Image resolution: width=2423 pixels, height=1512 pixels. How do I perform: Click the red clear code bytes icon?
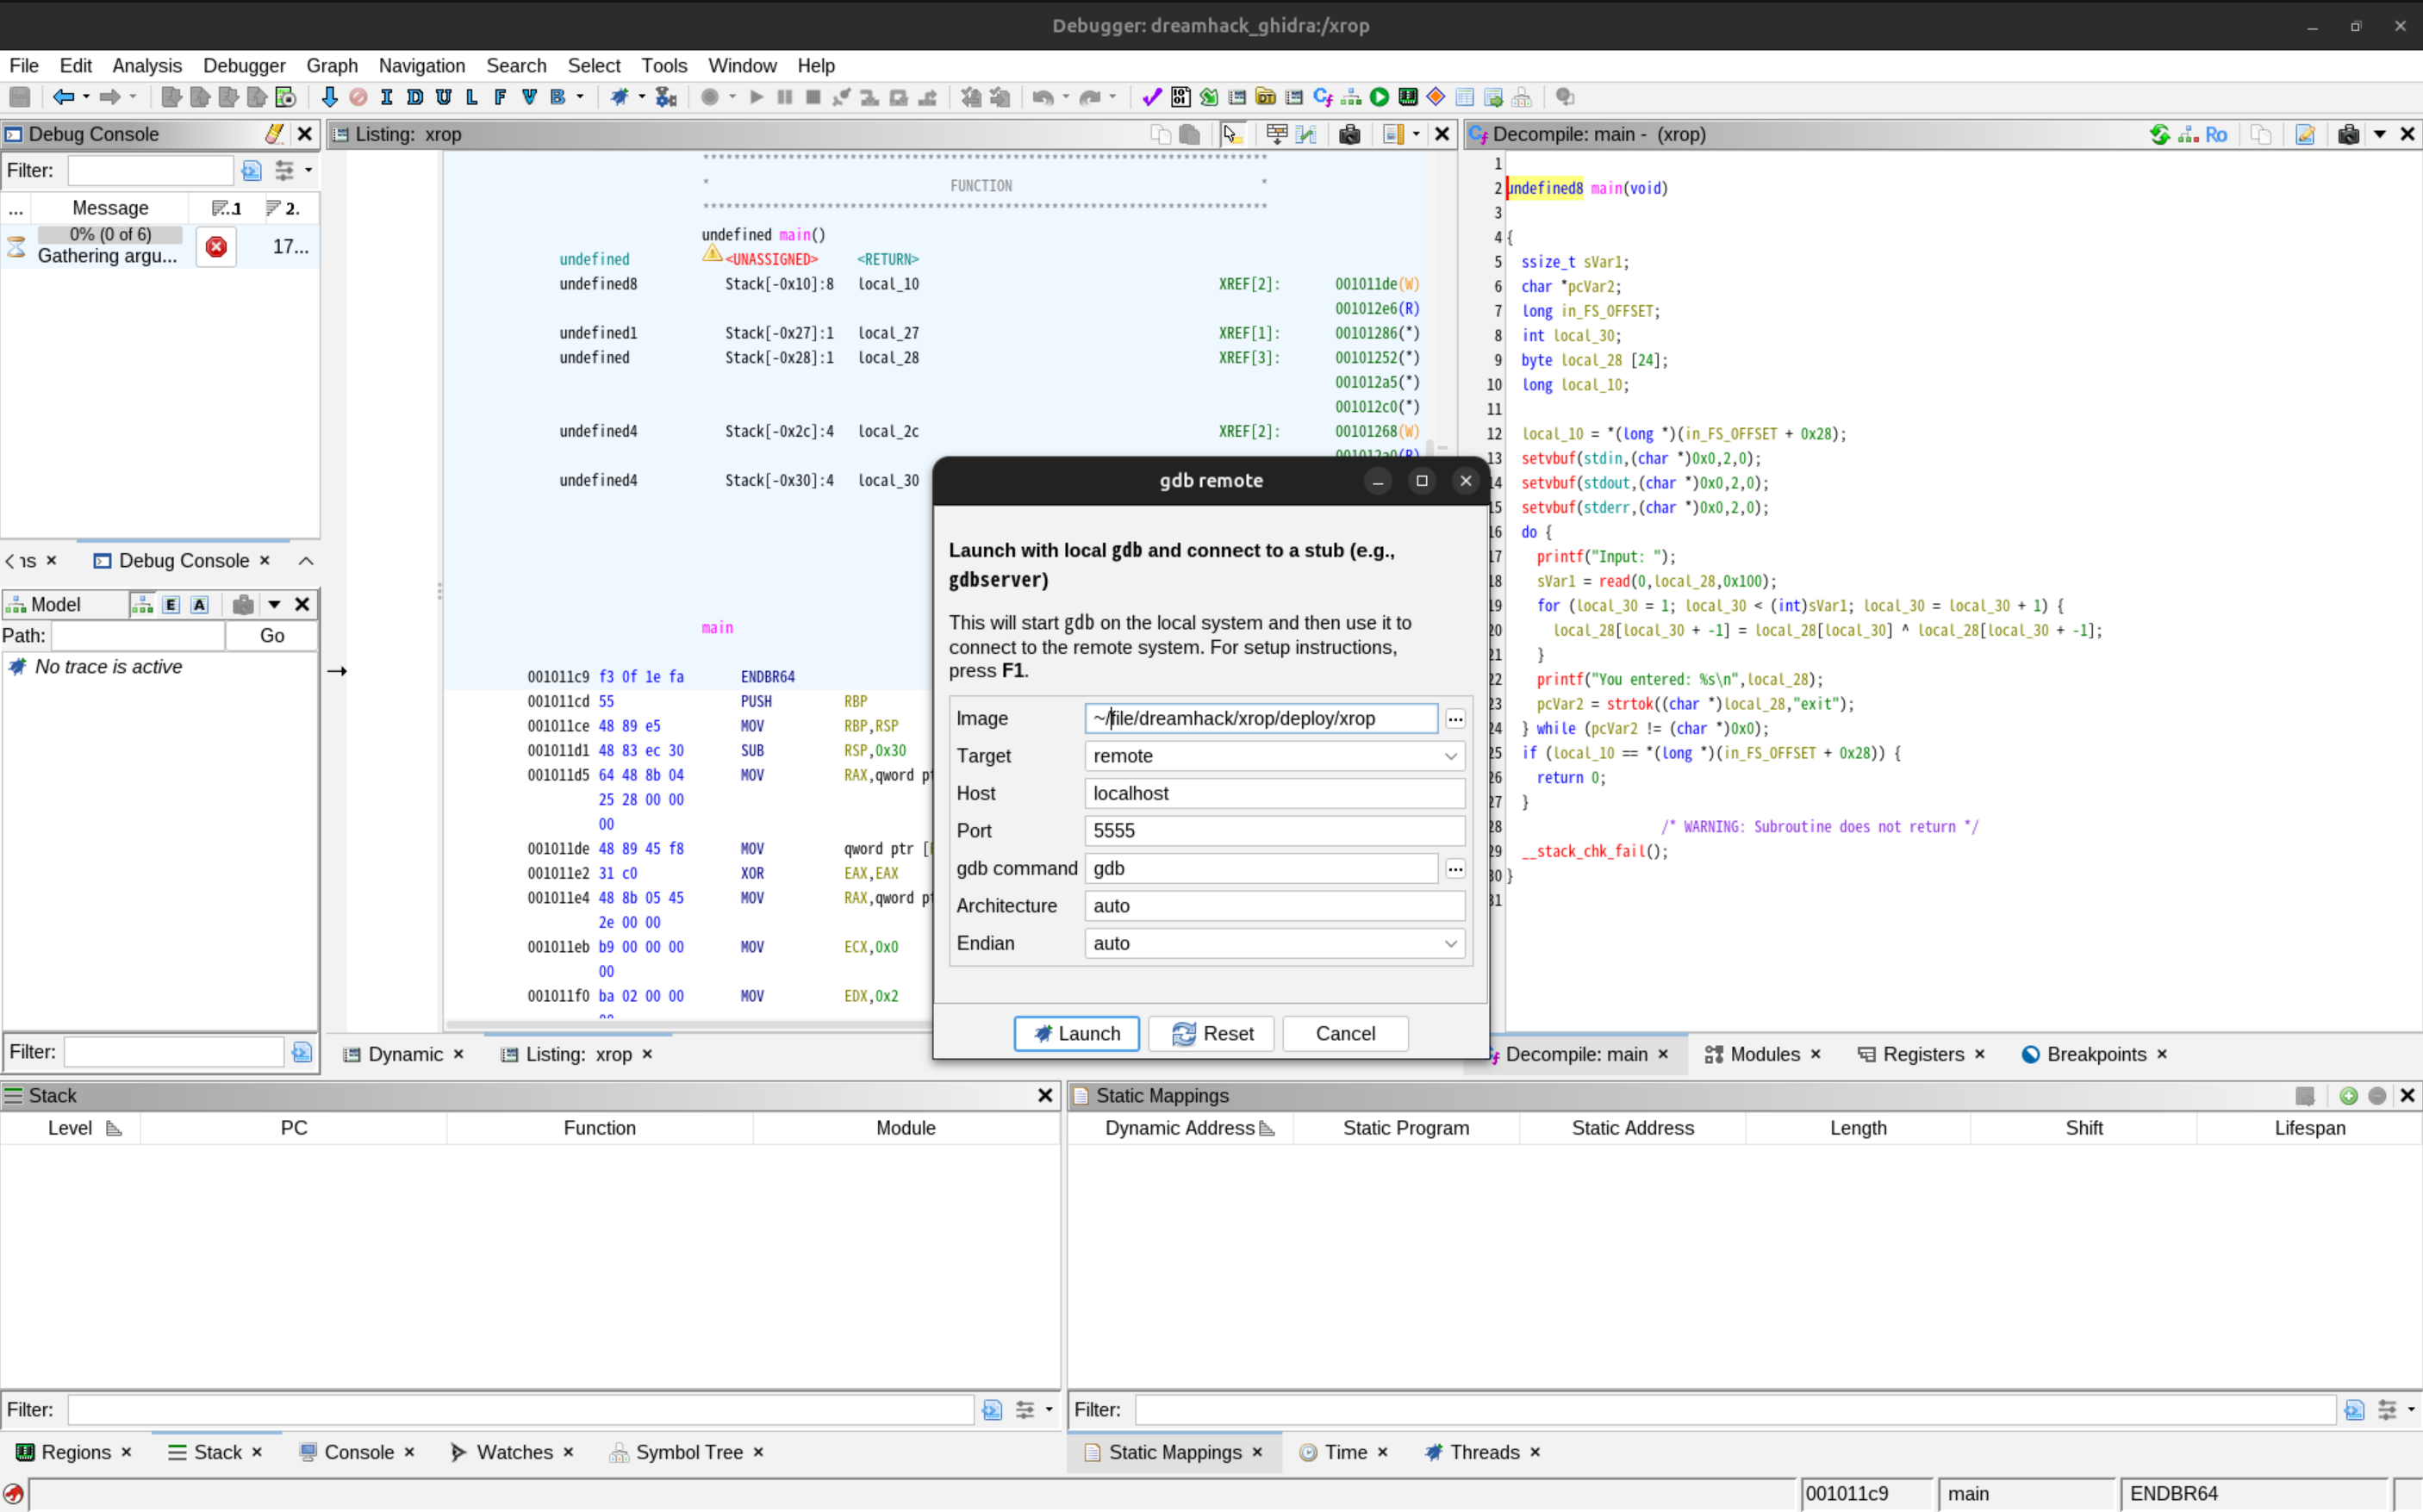click(x=358, y=97)
